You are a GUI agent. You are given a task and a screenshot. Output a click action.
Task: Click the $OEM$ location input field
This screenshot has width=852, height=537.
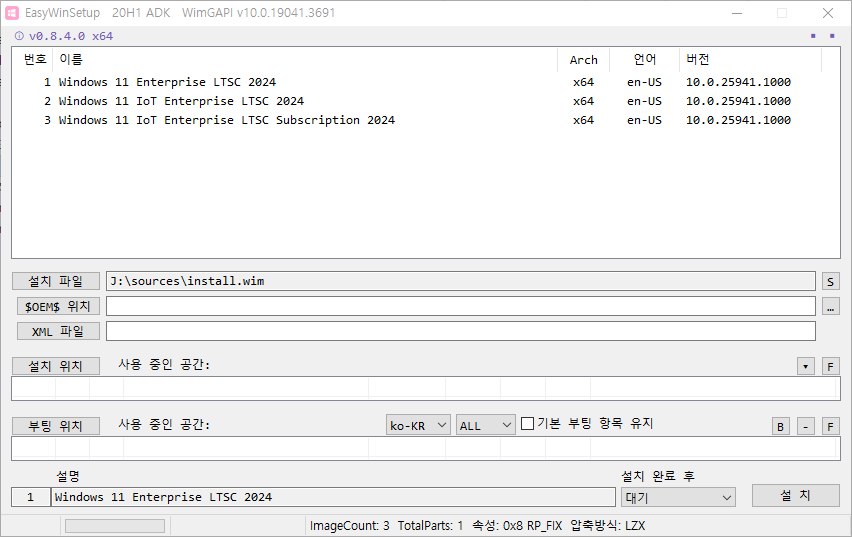461,306
